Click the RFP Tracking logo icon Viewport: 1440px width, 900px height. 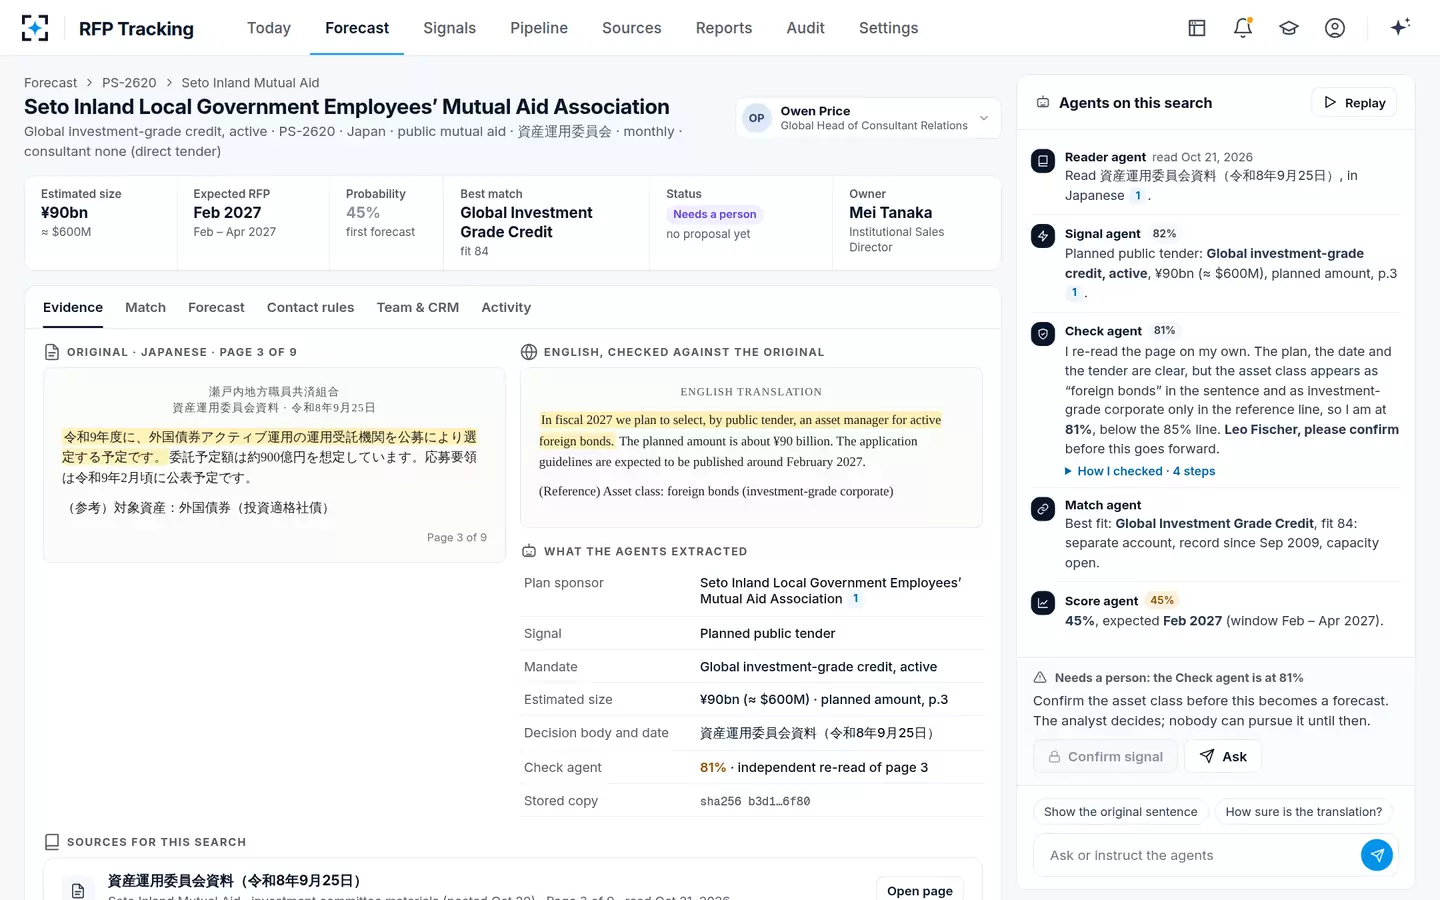[35, 28]
